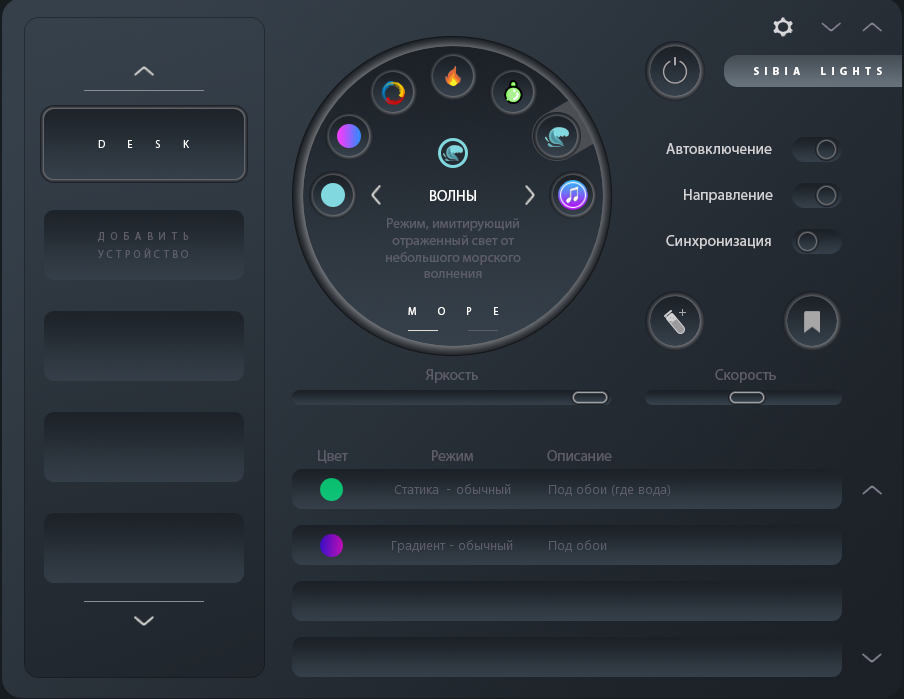Select the static cyan color mode
This screenshot has width=904, height=699.
point(333,195)
